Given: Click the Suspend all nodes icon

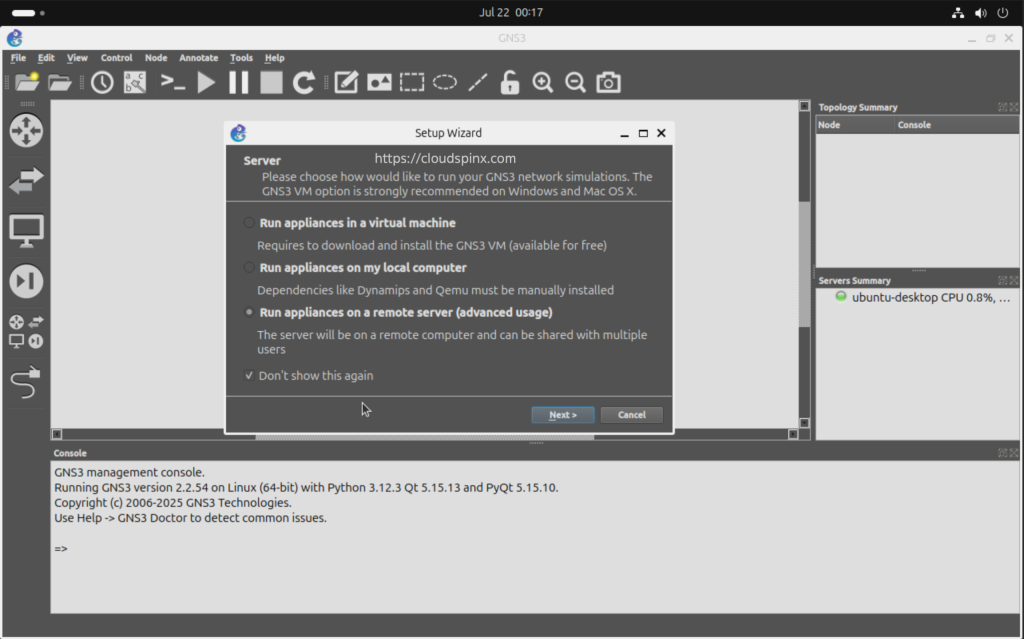Looking at the screenshot, I should tap(238, 82).
